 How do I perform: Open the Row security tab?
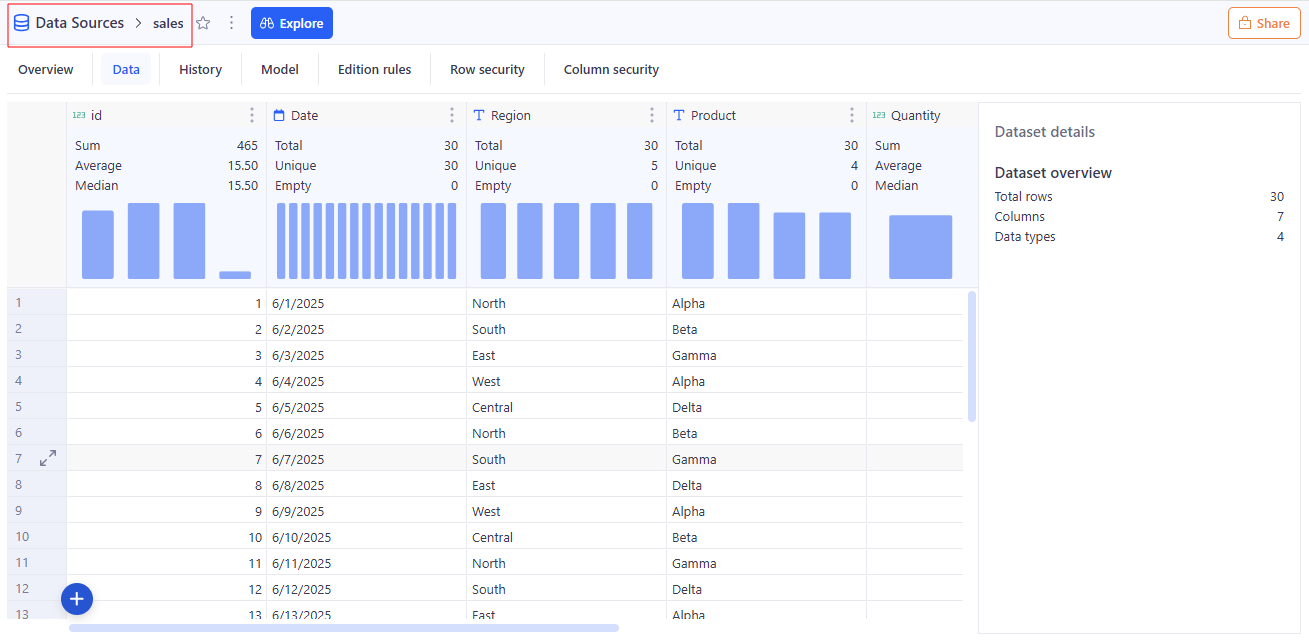point(487,70)
